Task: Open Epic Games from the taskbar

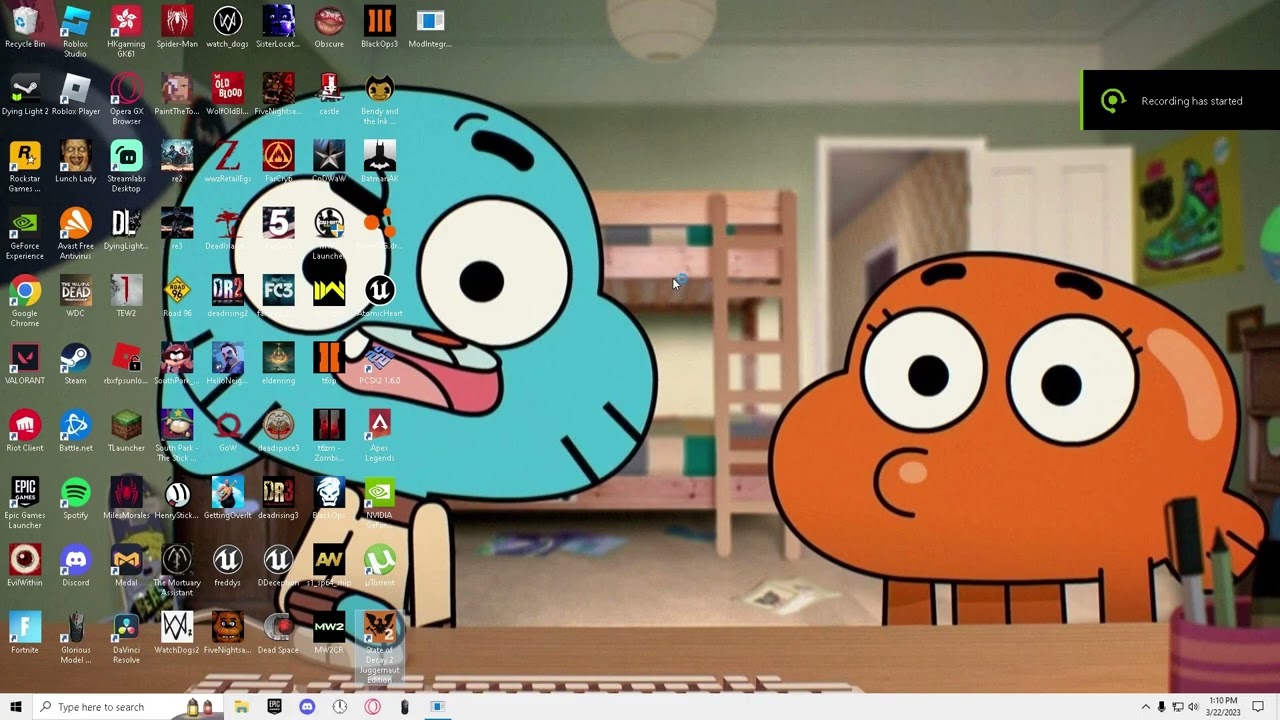Action: pyautogui.click(x=274, y=707)
